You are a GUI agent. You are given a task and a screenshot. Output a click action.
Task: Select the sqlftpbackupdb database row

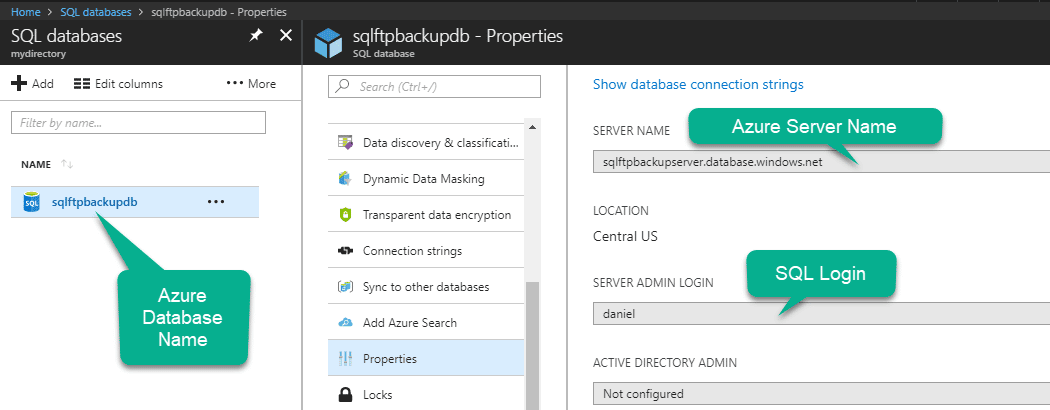click(x=135, y=202)
